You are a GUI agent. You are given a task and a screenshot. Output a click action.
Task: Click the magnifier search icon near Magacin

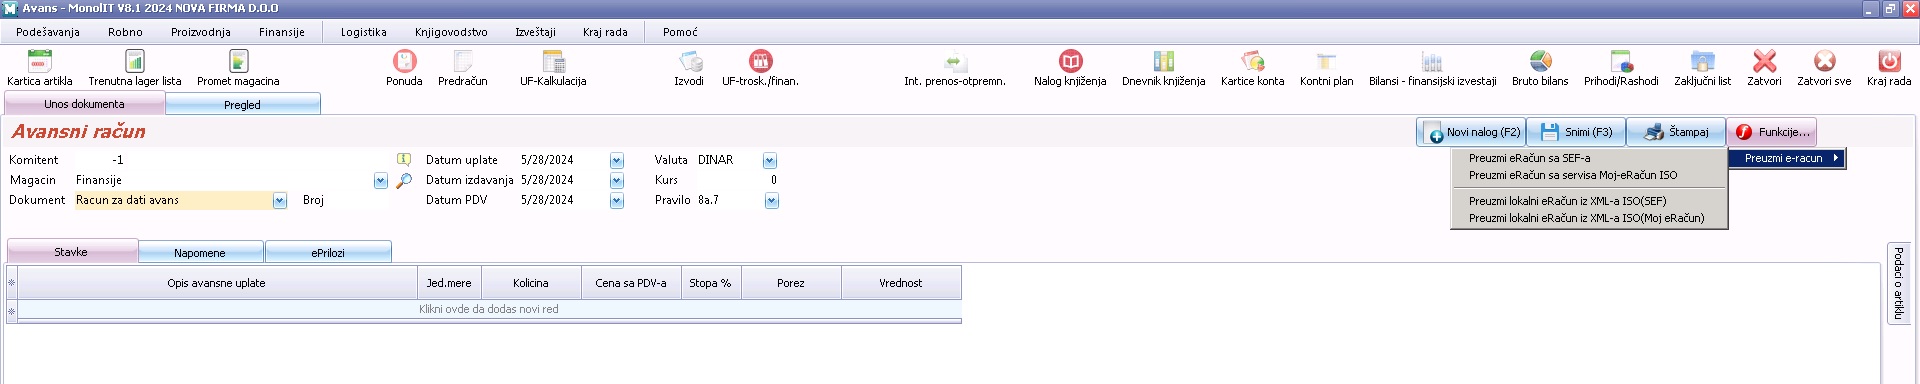coord(404,181)
